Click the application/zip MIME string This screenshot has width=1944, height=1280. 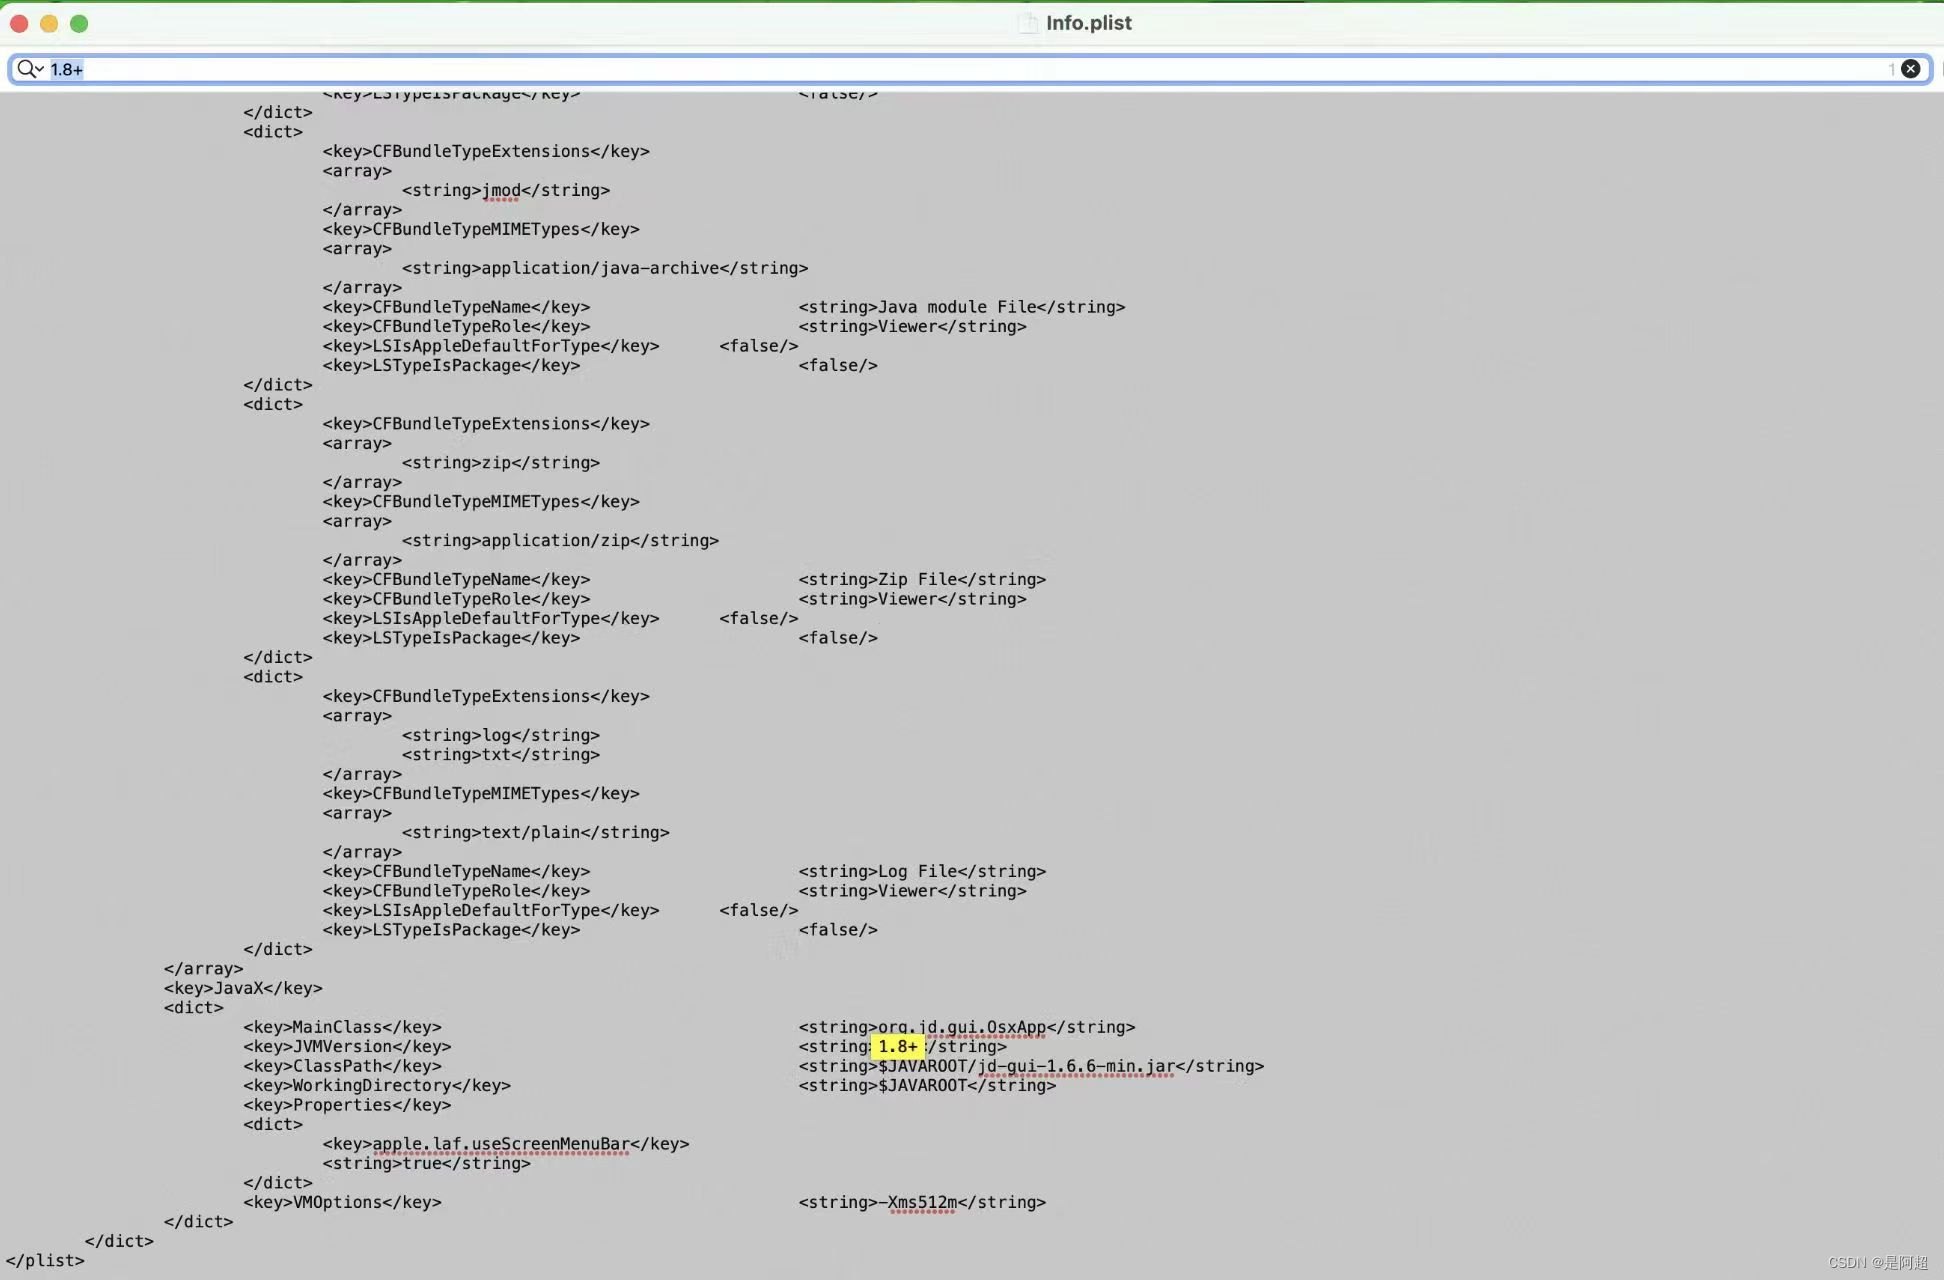tap(560, 540)
